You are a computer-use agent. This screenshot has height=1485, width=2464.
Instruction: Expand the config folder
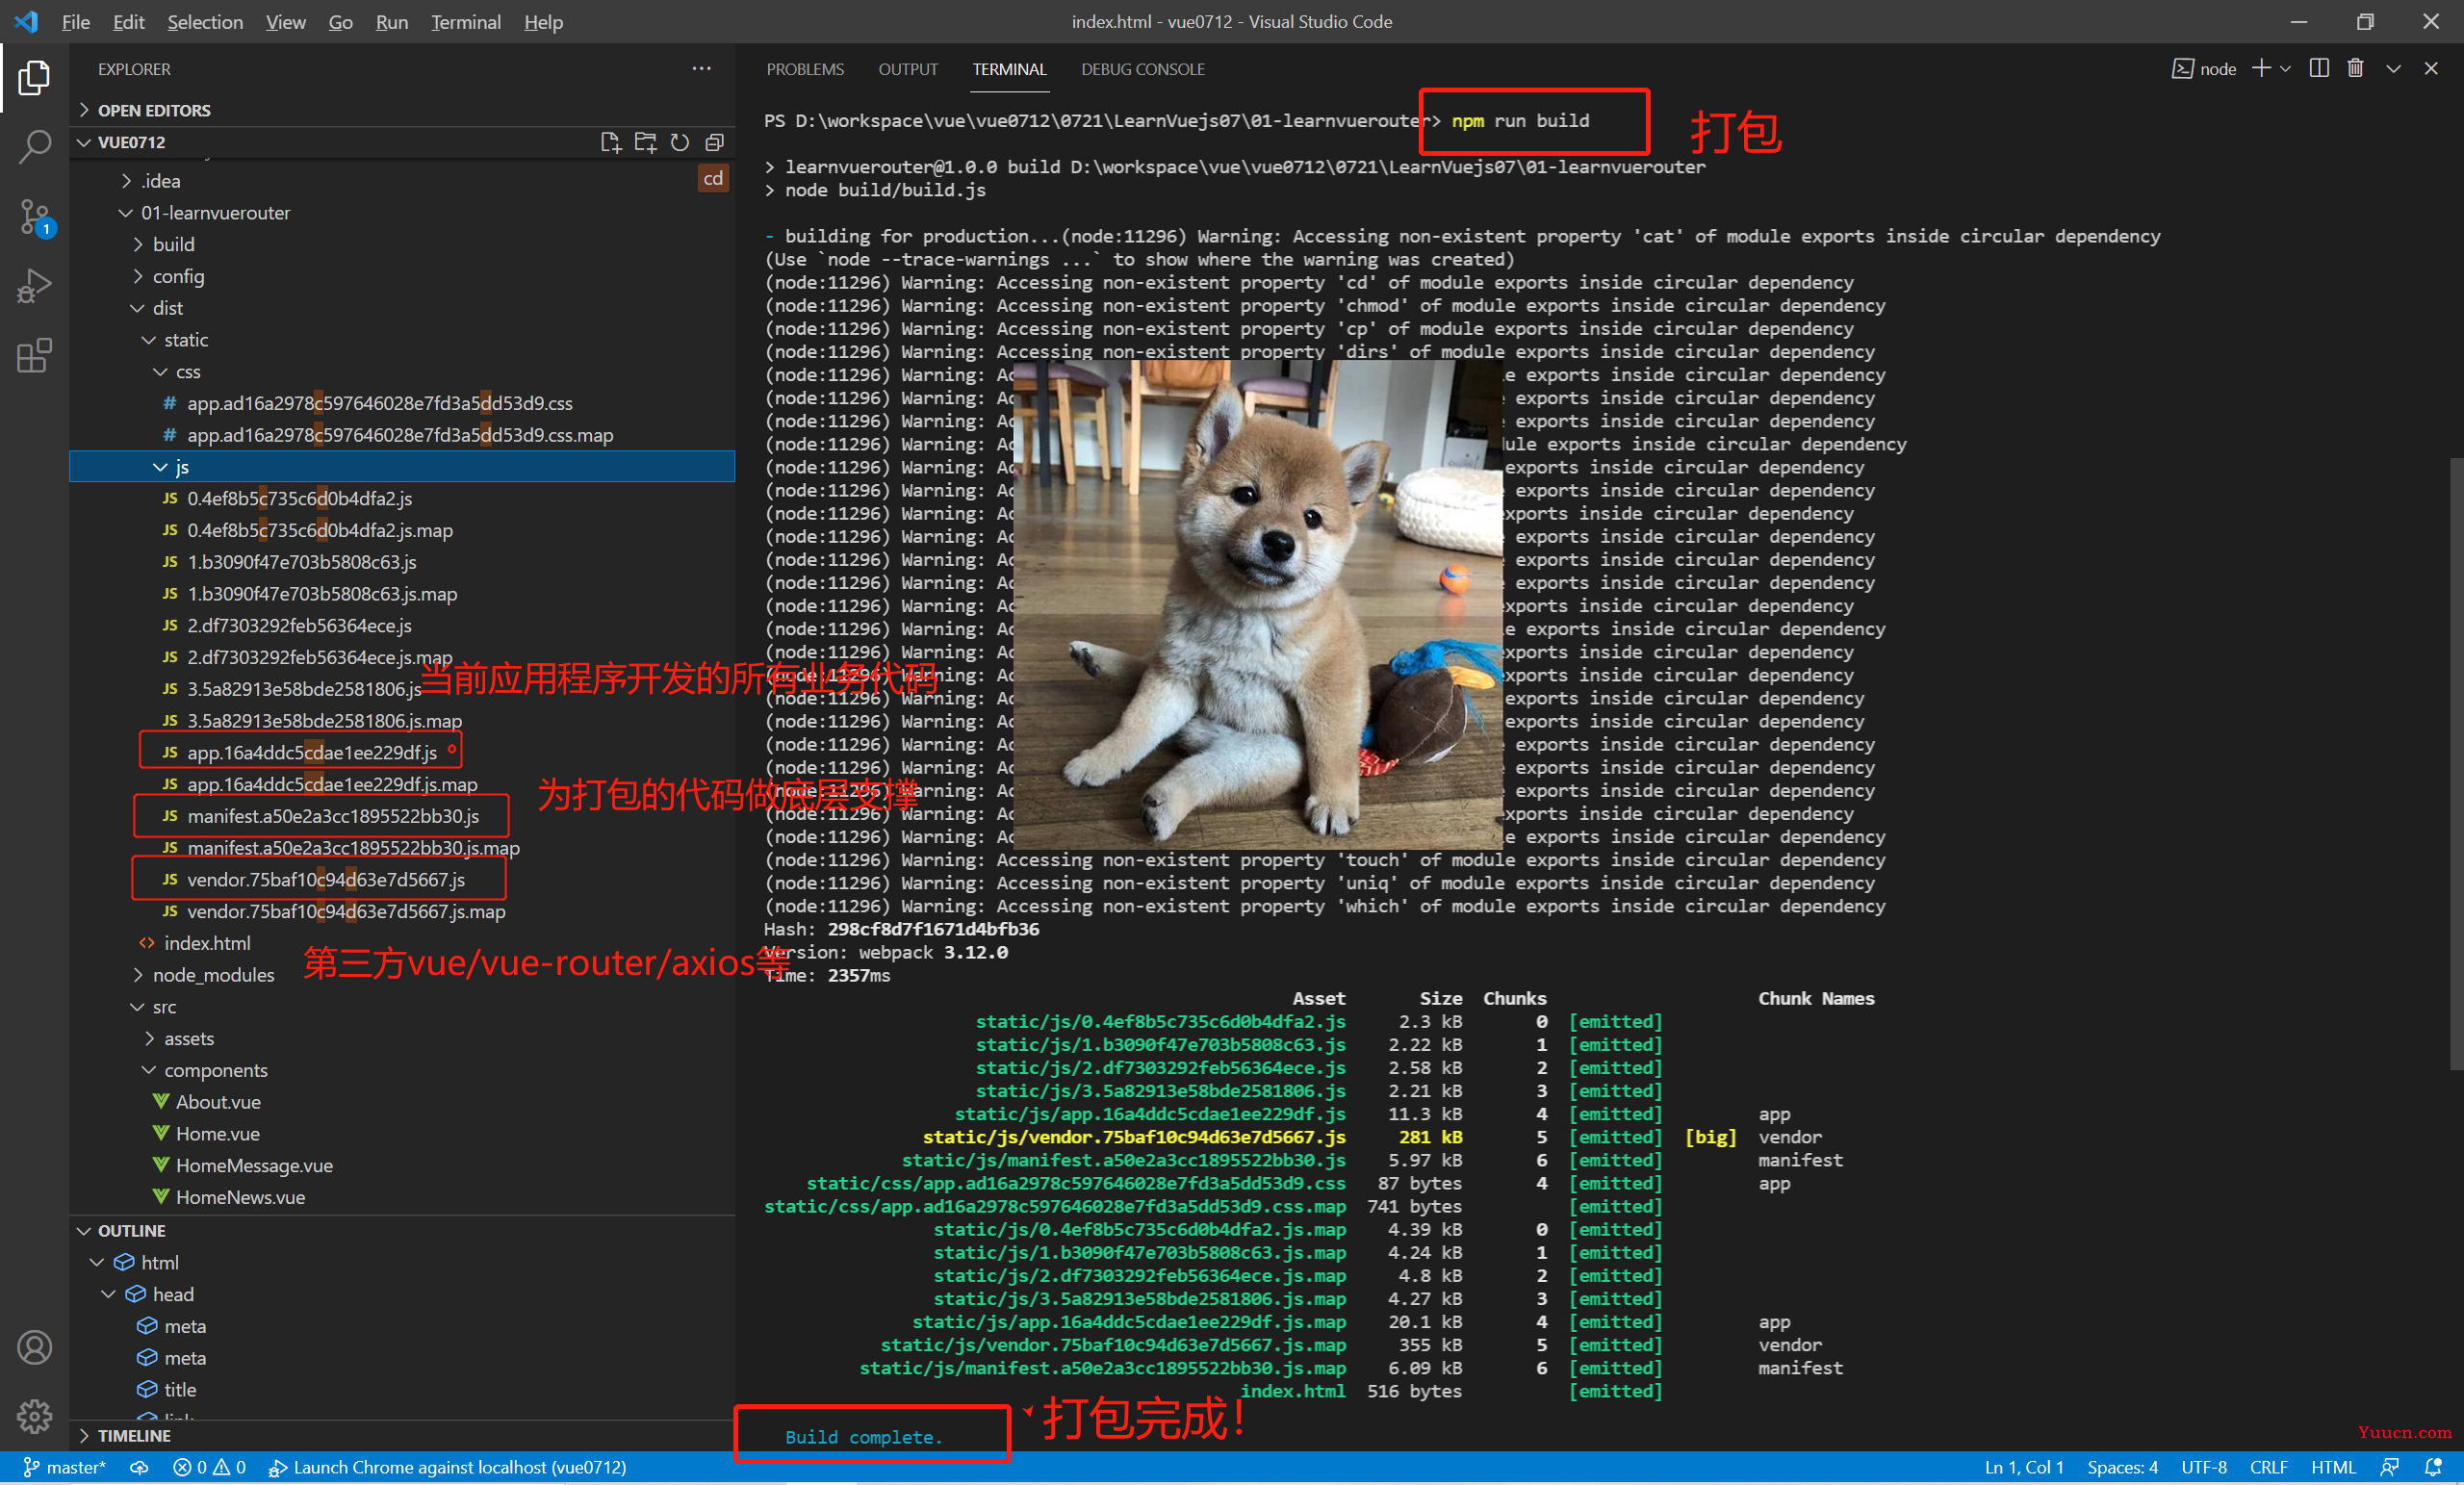point(402,276)
